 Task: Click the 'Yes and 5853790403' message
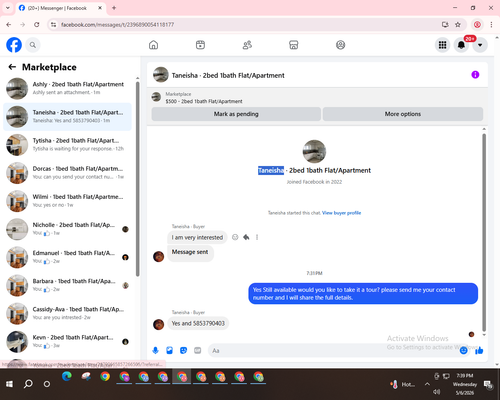[198, 323]
